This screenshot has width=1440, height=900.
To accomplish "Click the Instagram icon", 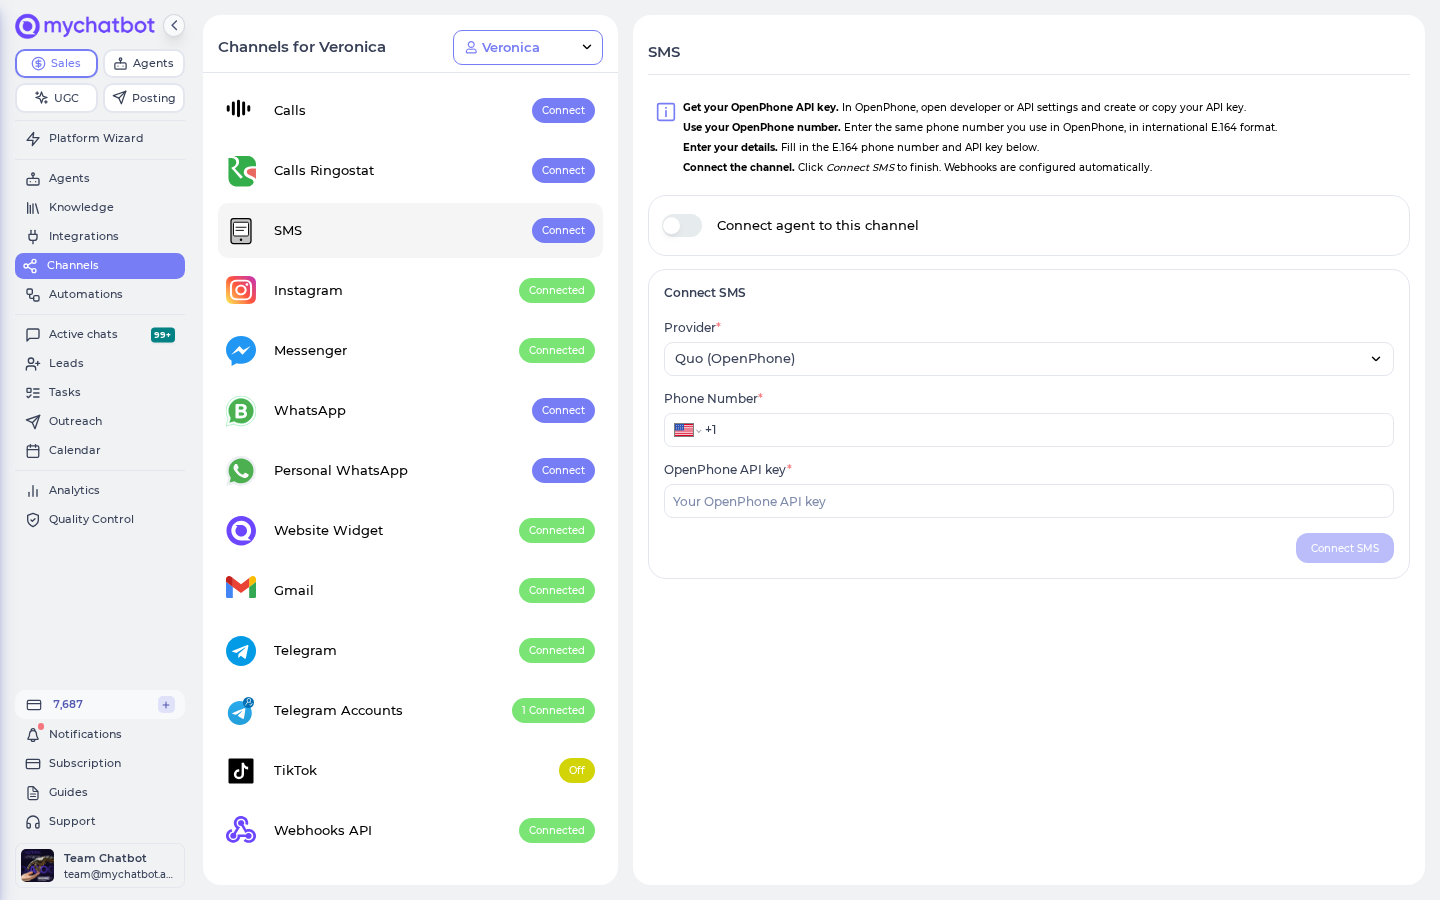I will [241, 291].
